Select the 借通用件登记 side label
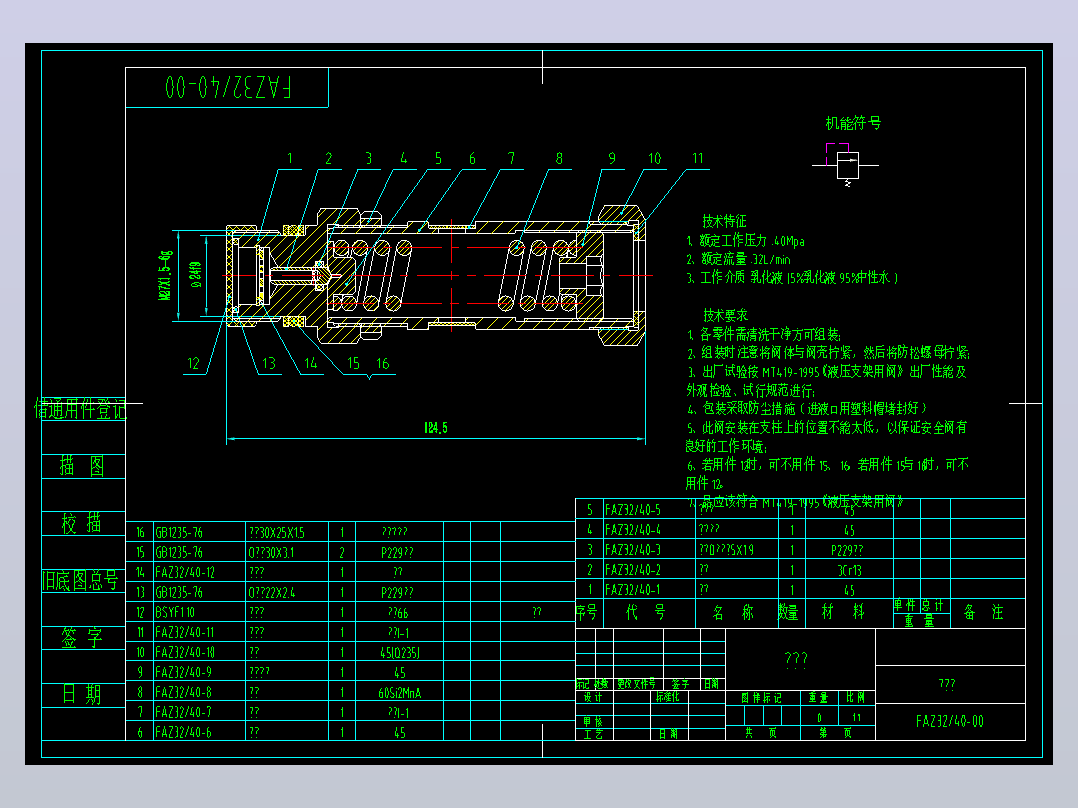Image resolution: width=1078 pixels, height=808 pixels. tap(80, 410)
